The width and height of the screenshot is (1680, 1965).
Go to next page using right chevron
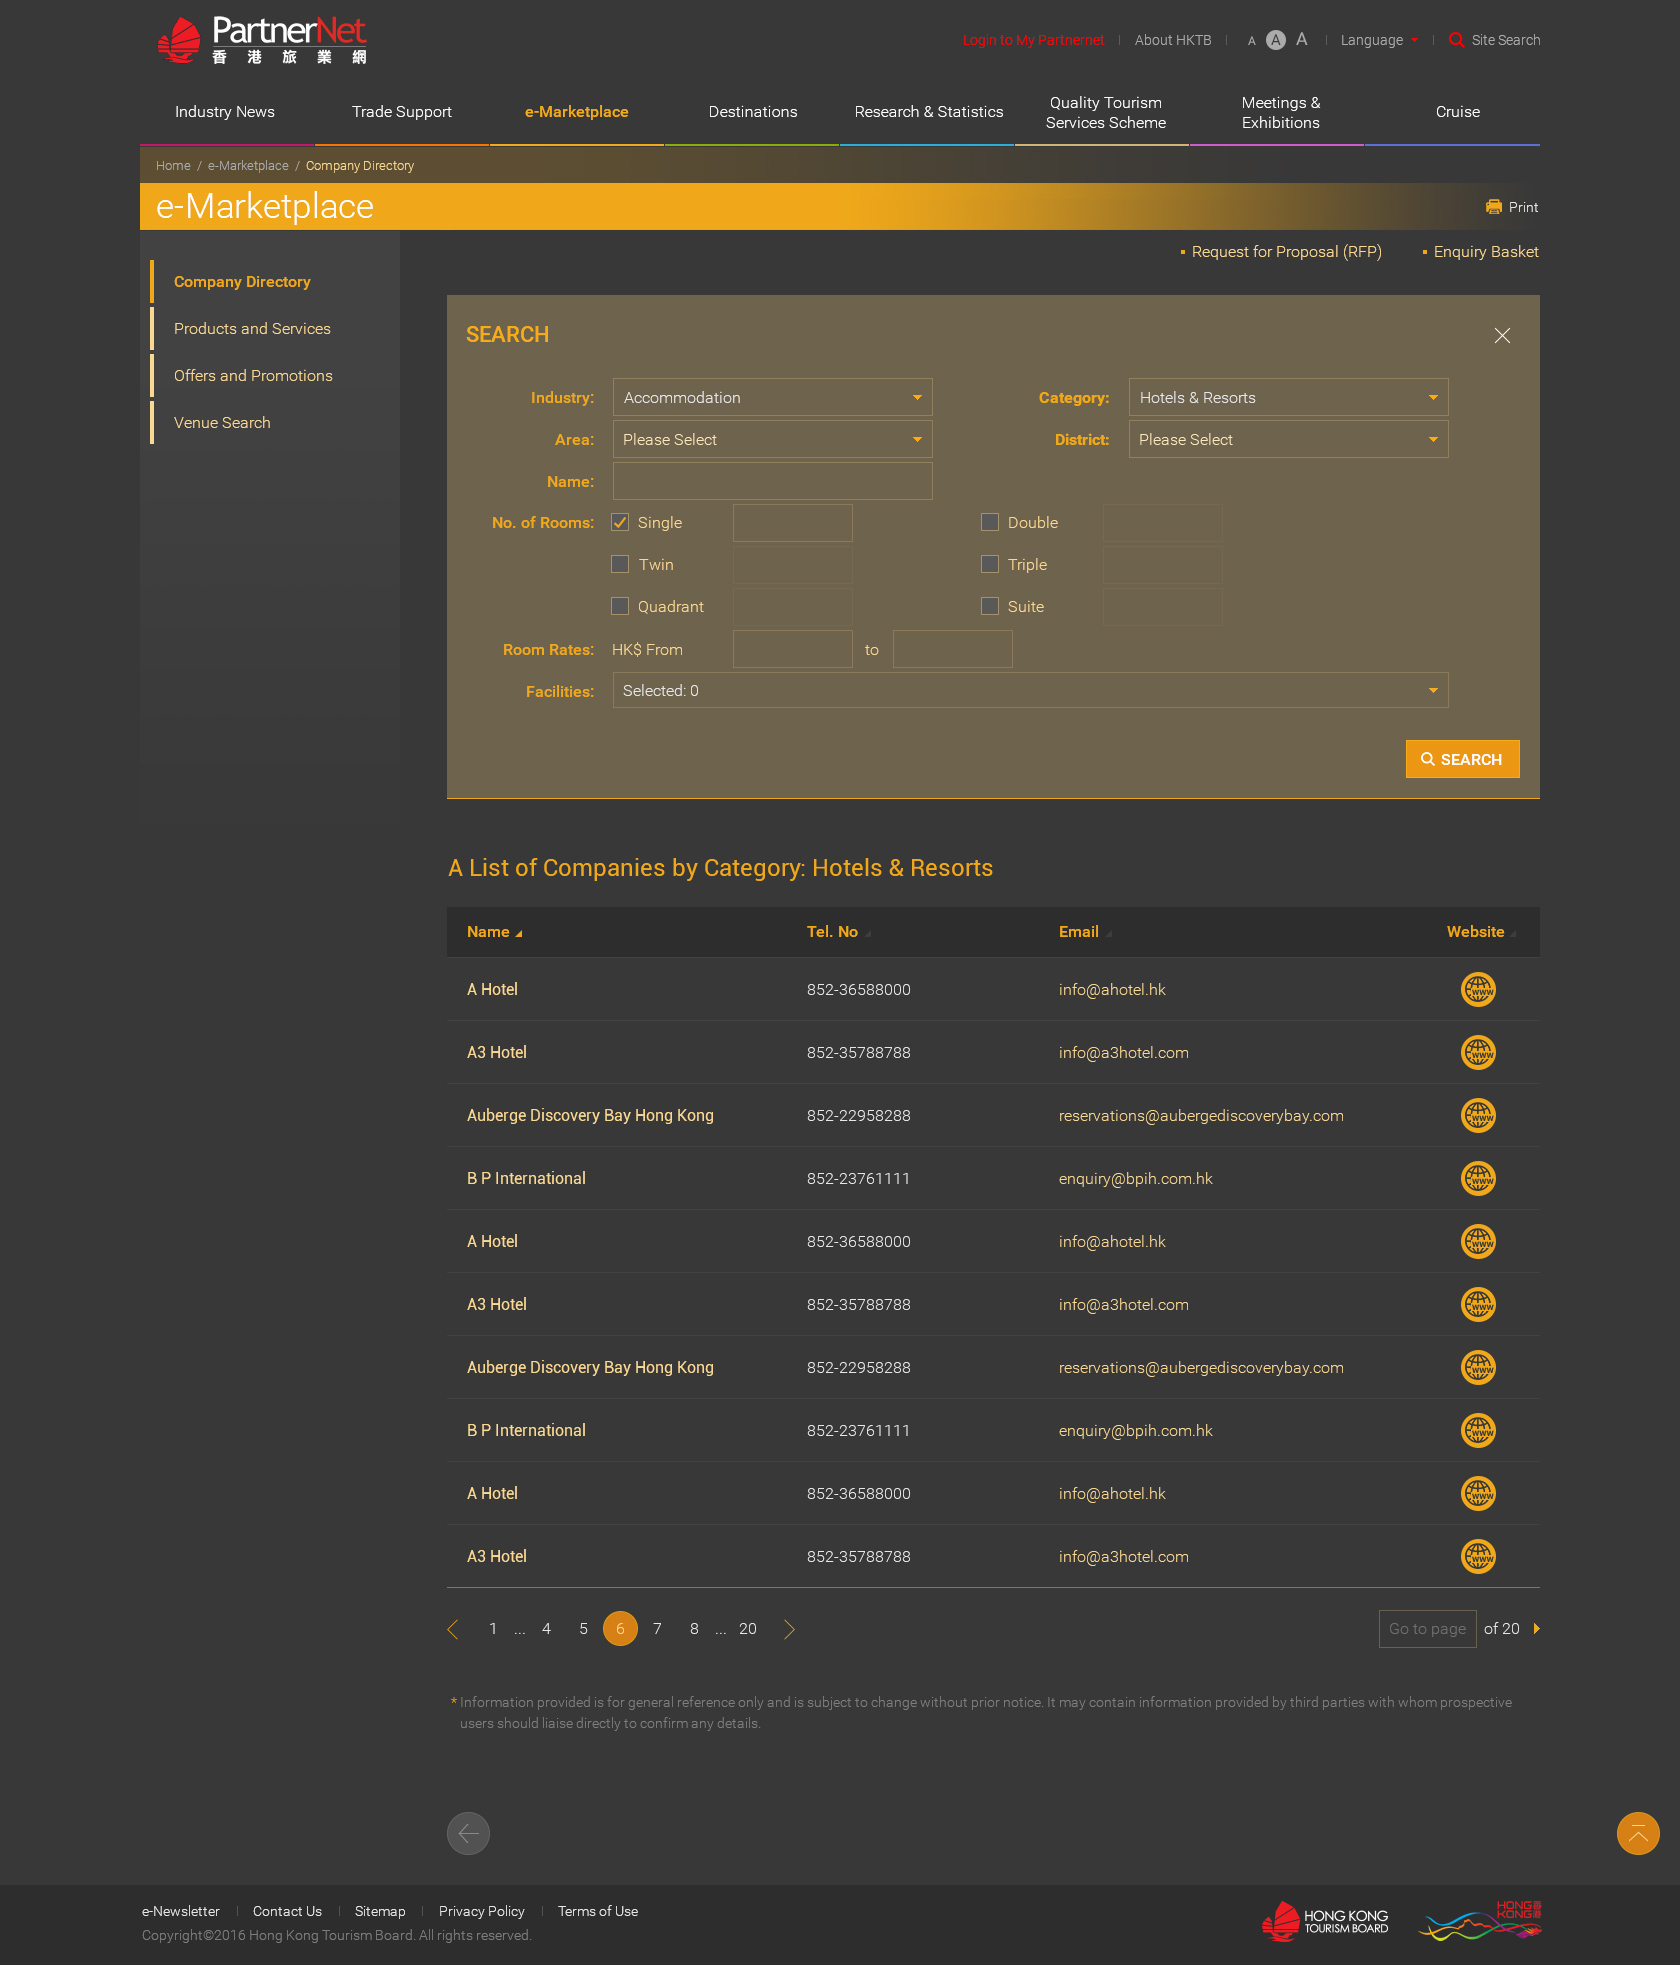tap(789, 1629)
